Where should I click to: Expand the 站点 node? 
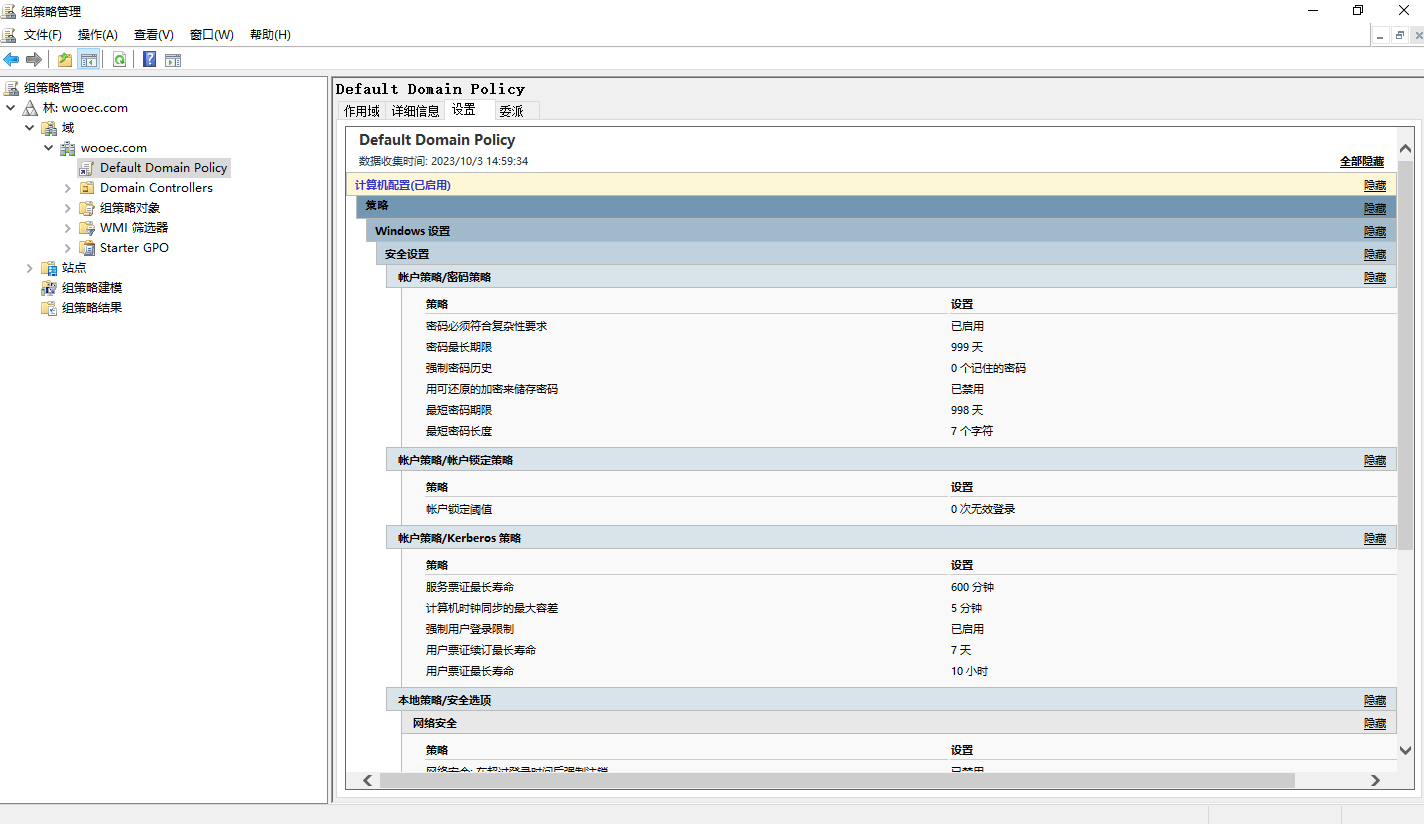(30, 267)
